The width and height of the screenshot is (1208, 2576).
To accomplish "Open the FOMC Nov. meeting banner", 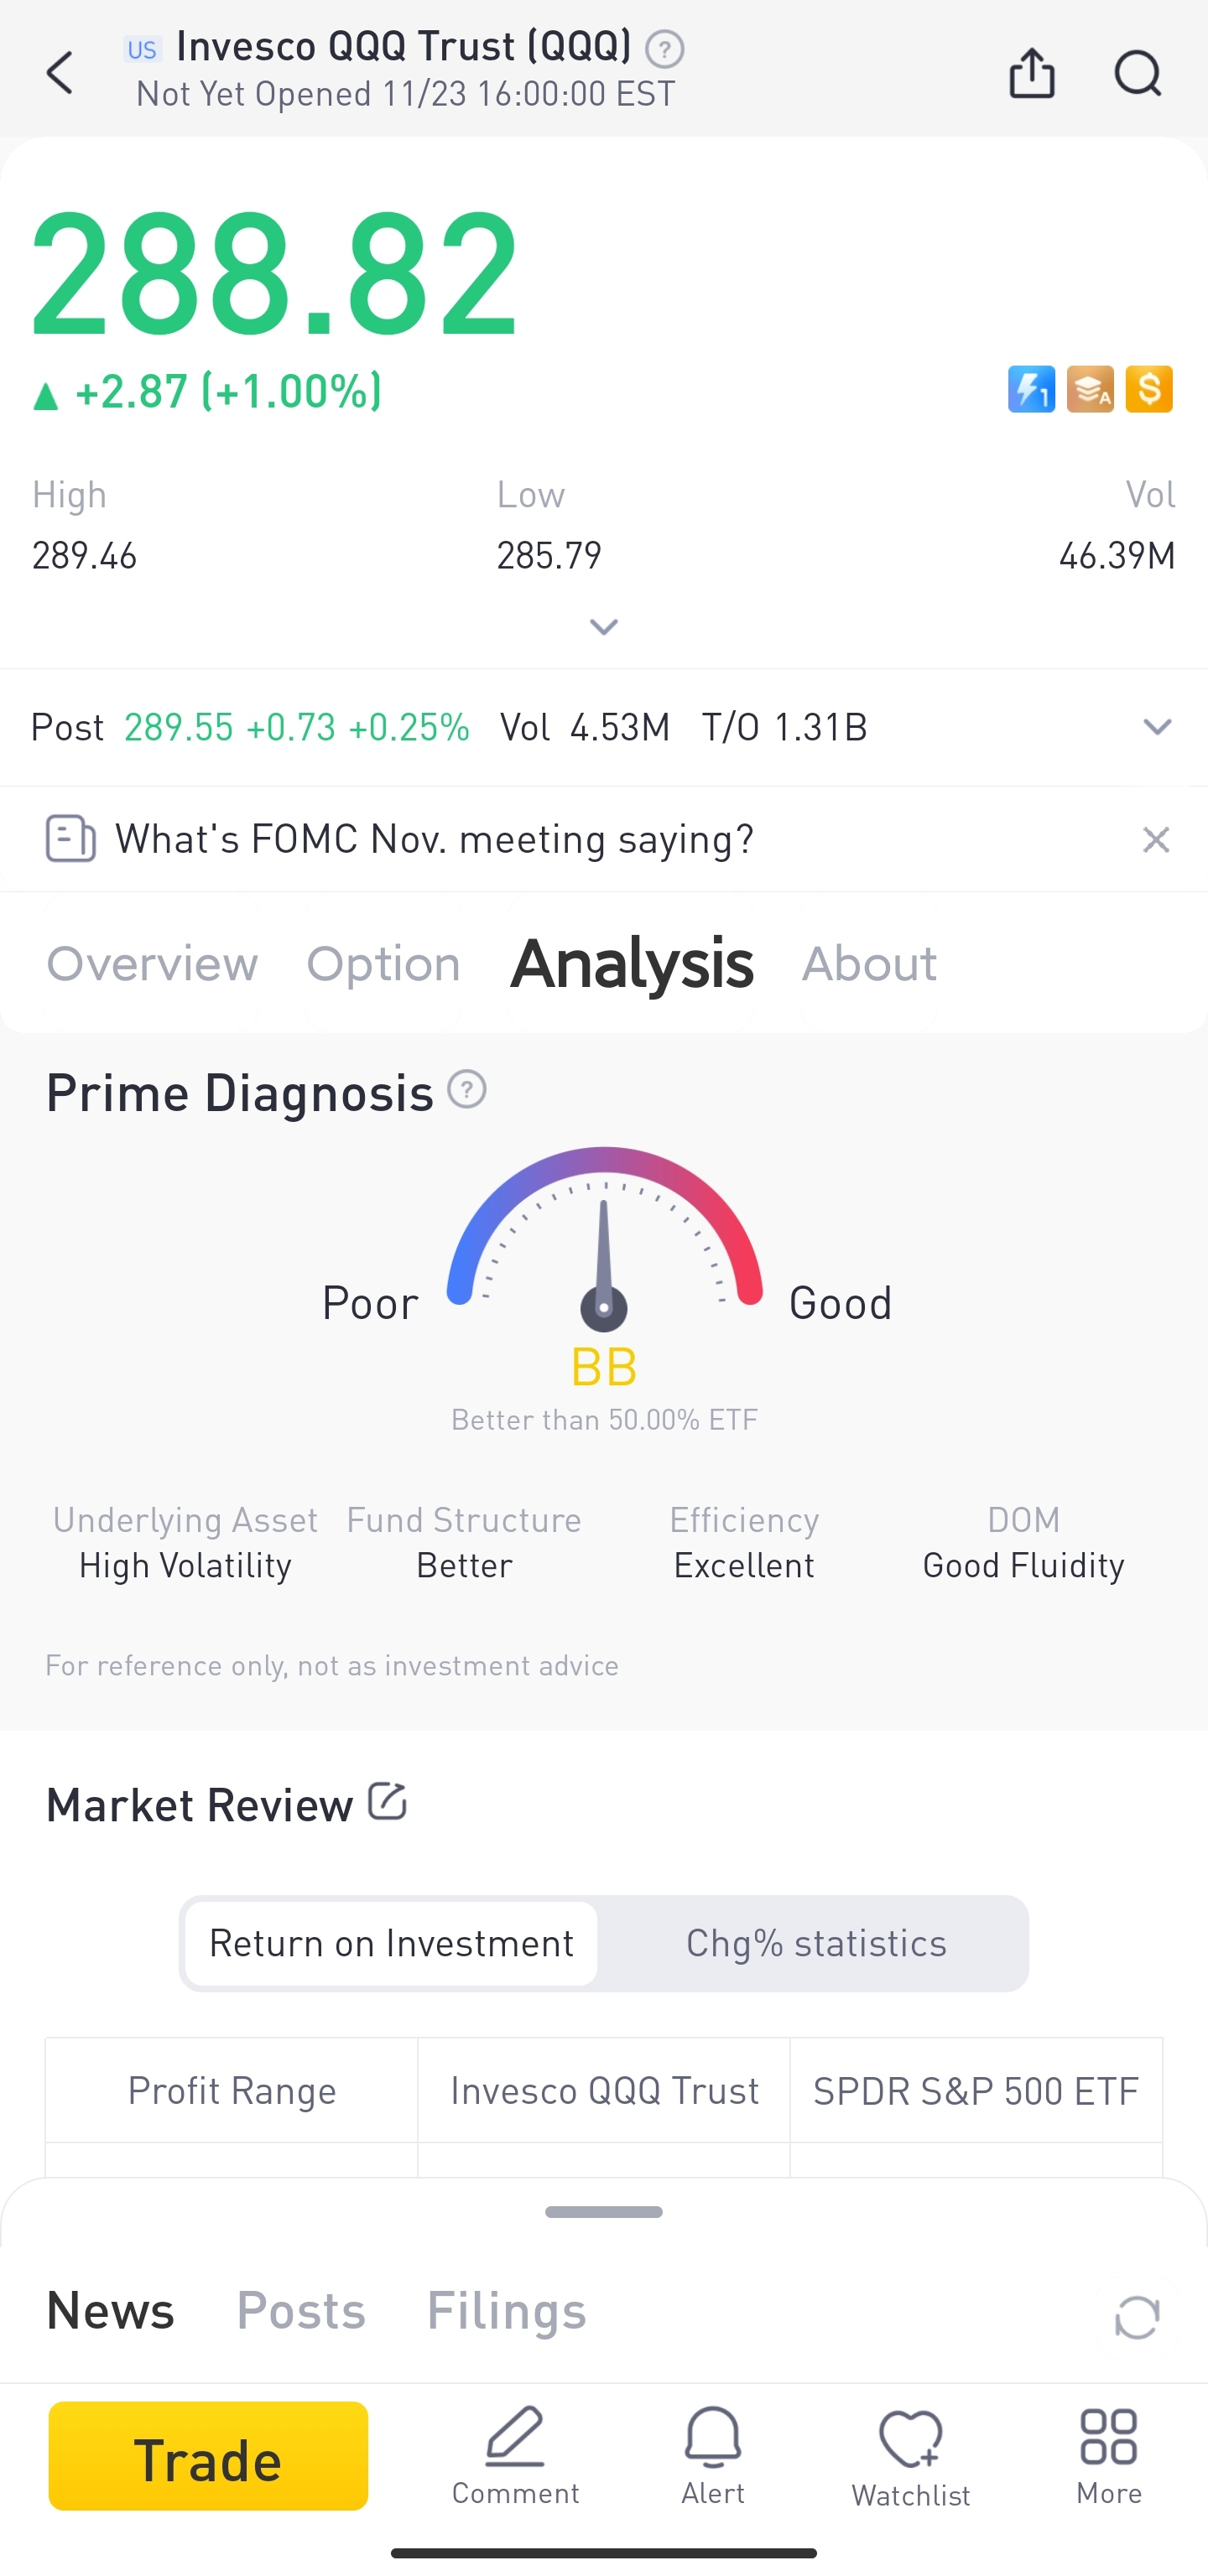I will [434, 839].
